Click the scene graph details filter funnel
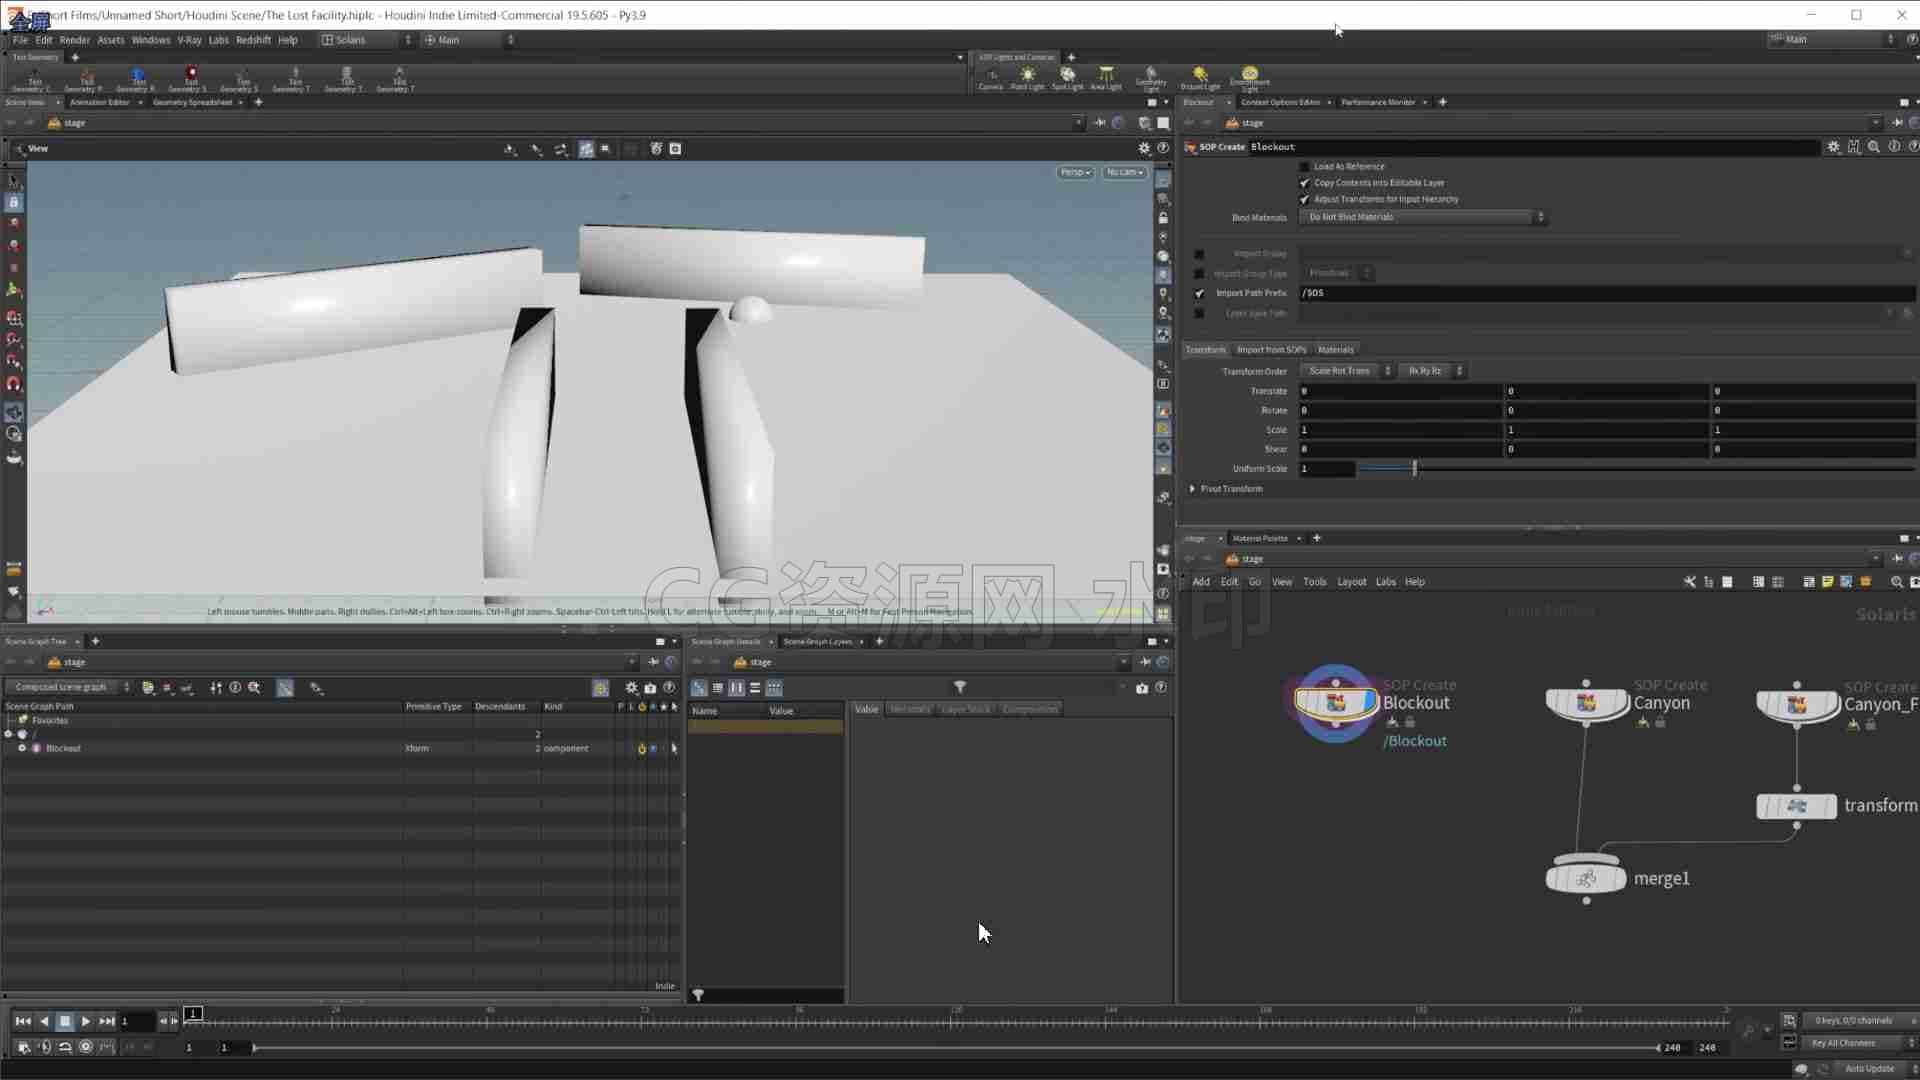1920x1080 pixels. point(959,687)
